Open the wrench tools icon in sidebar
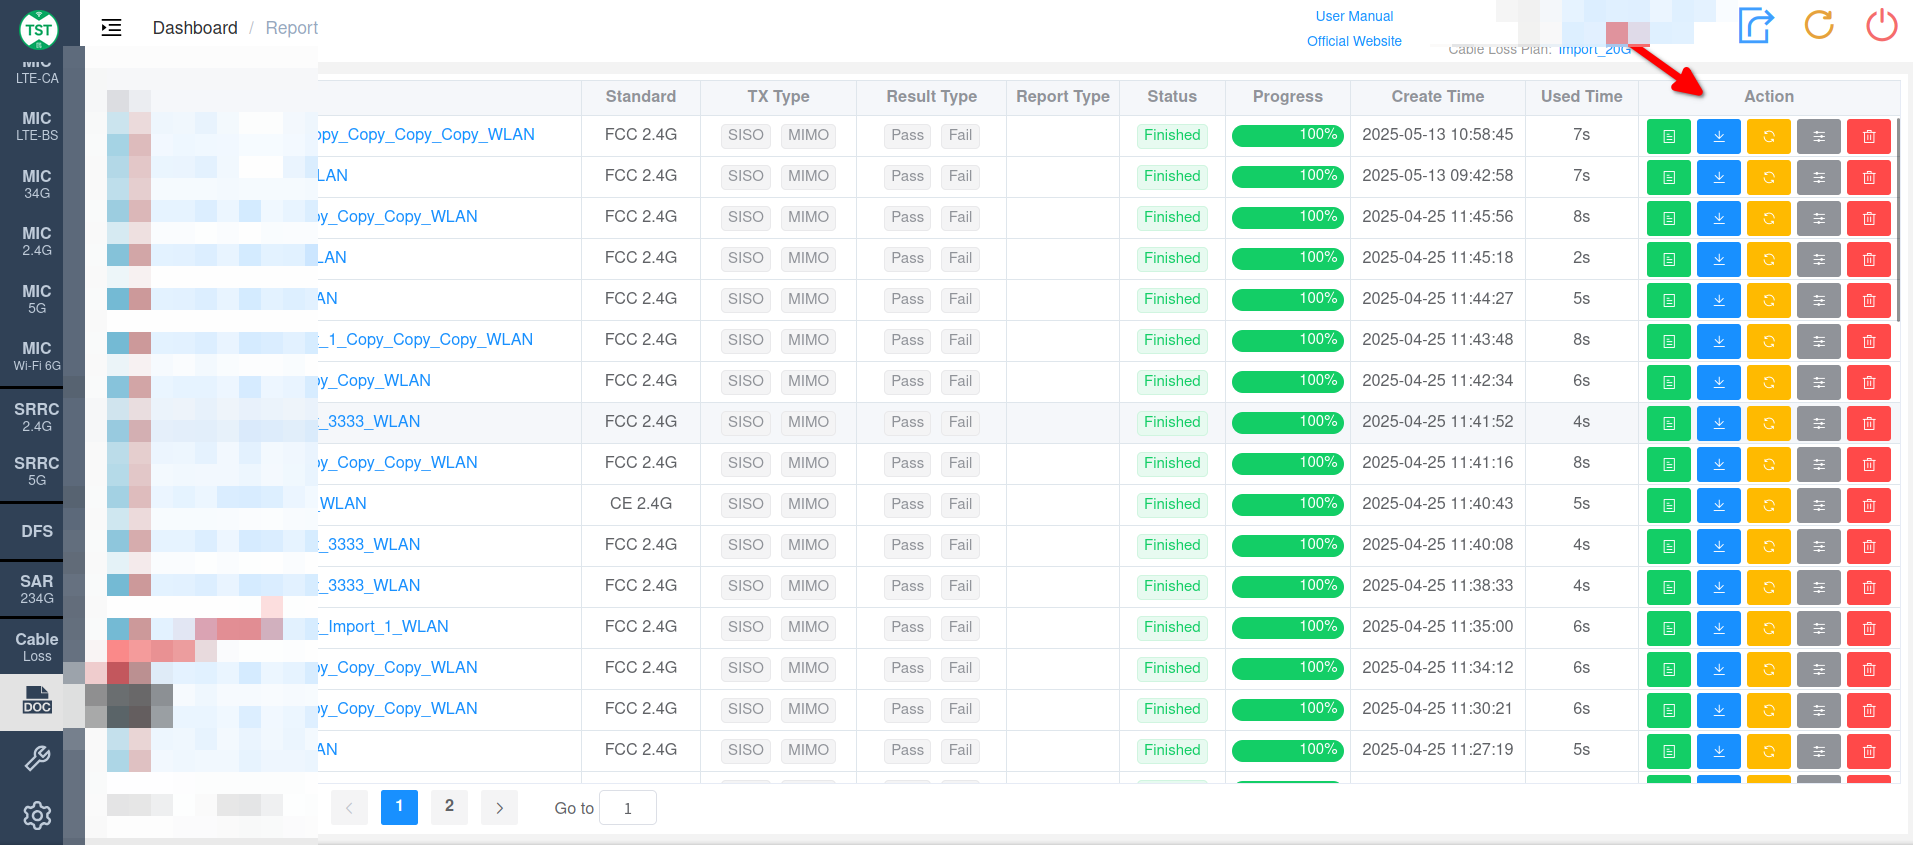 pos(37,759)
